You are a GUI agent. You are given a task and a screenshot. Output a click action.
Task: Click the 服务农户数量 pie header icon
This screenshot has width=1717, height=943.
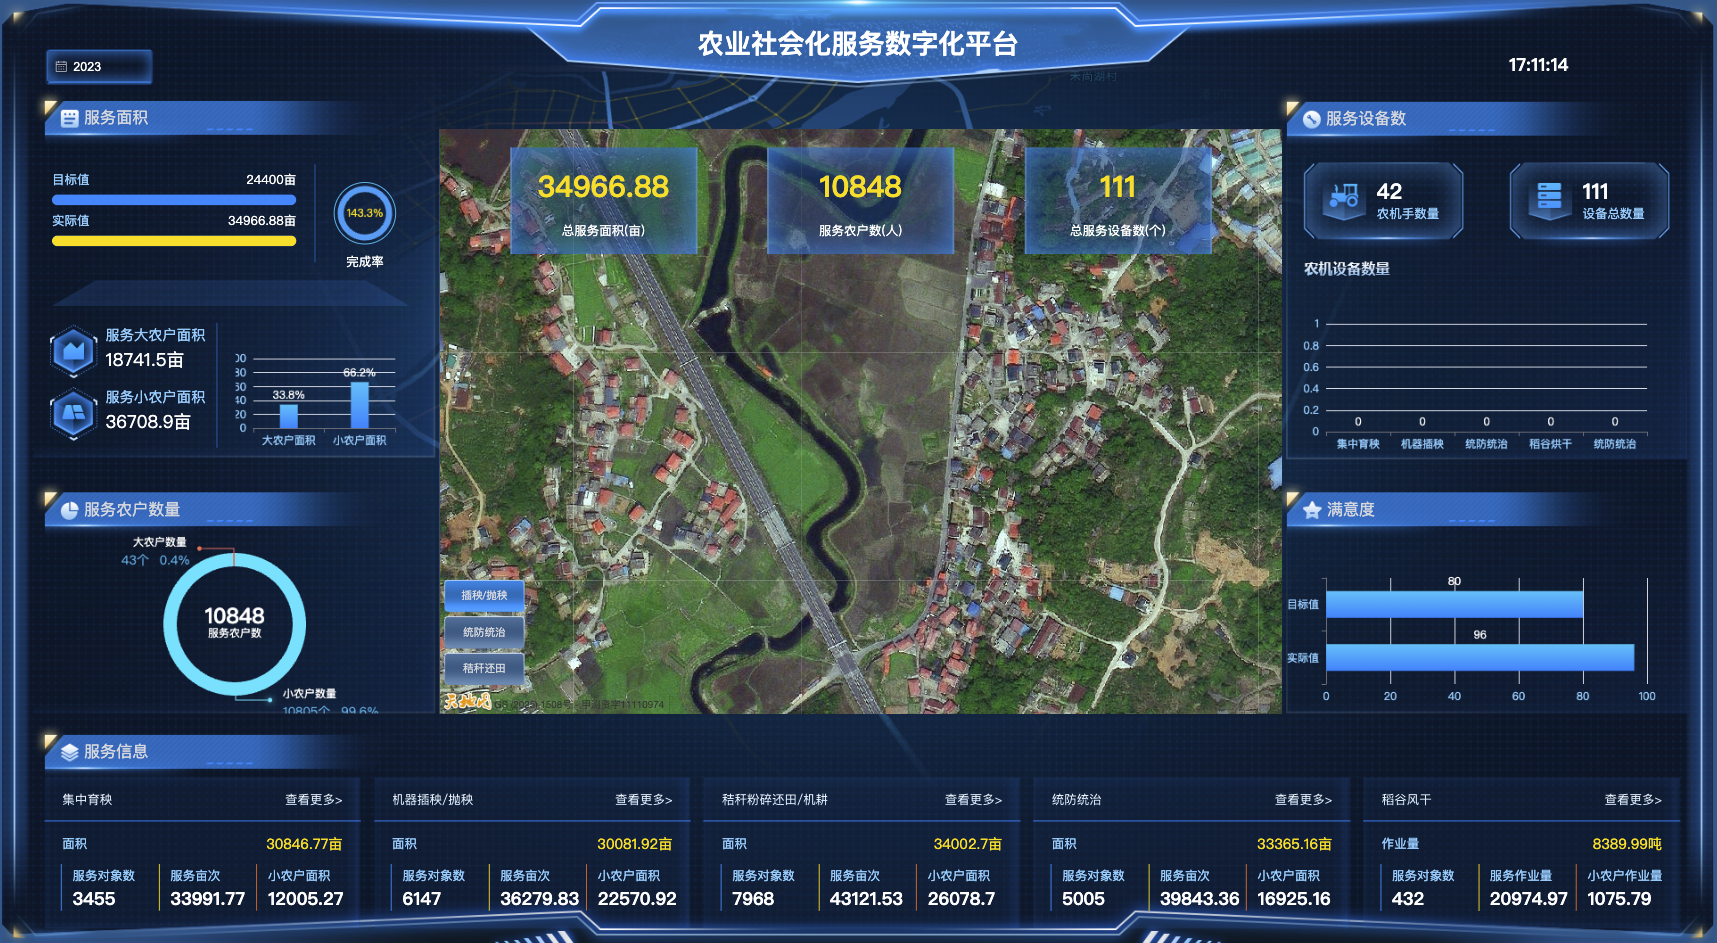[69, 510]
